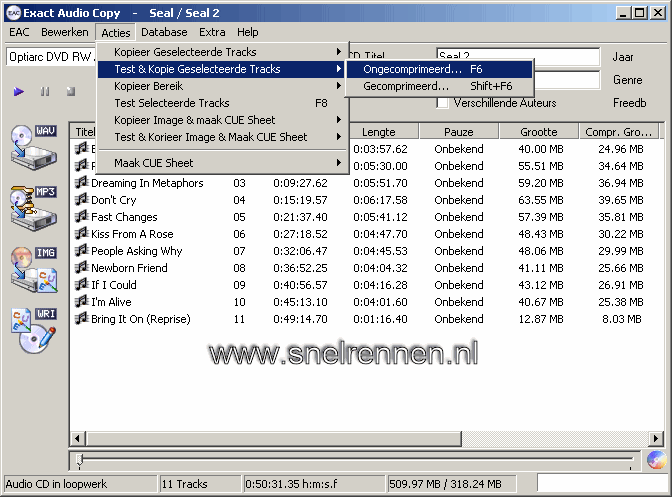Screen dimensions: 672x497
Task: Click the note icon of People Asking Why
Action: 81,251
